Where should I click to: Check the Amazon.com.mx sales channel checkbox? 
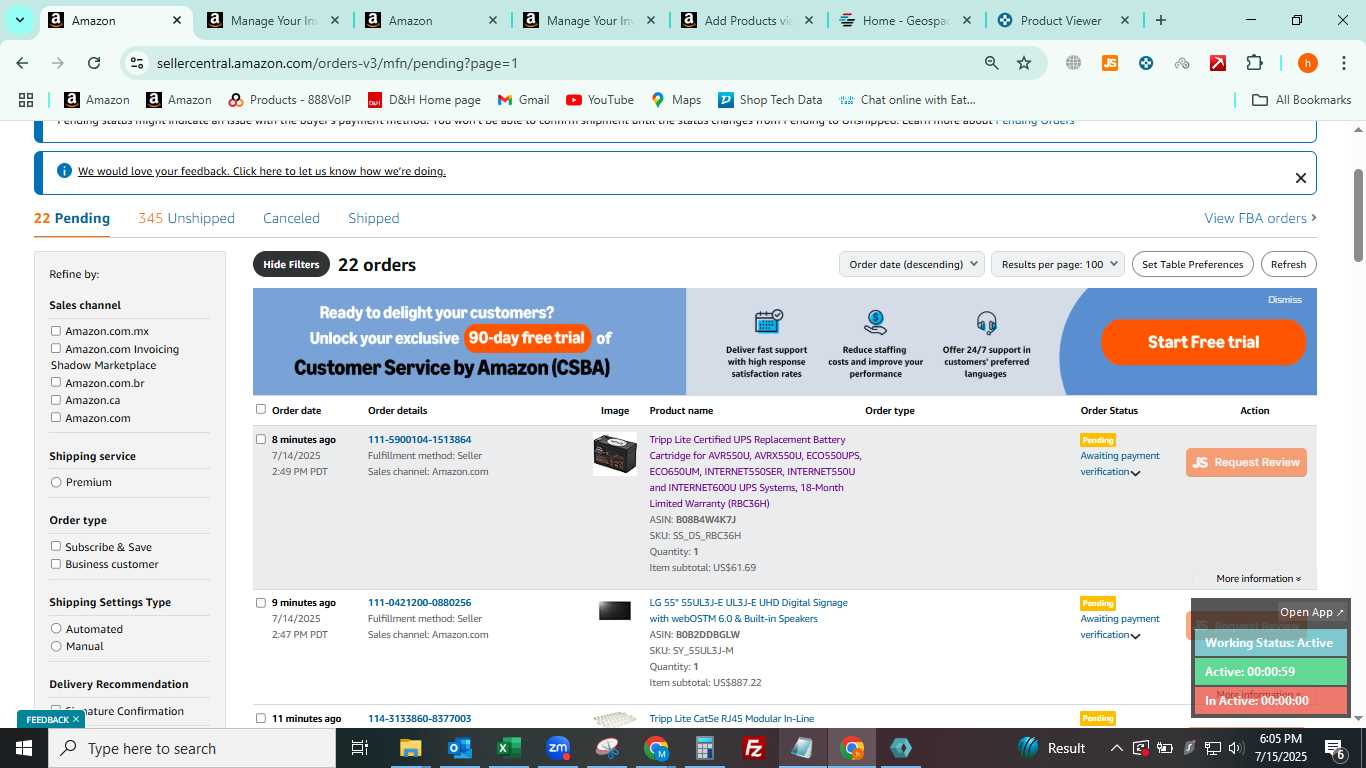pyautogui.click(x=56, y=331)
